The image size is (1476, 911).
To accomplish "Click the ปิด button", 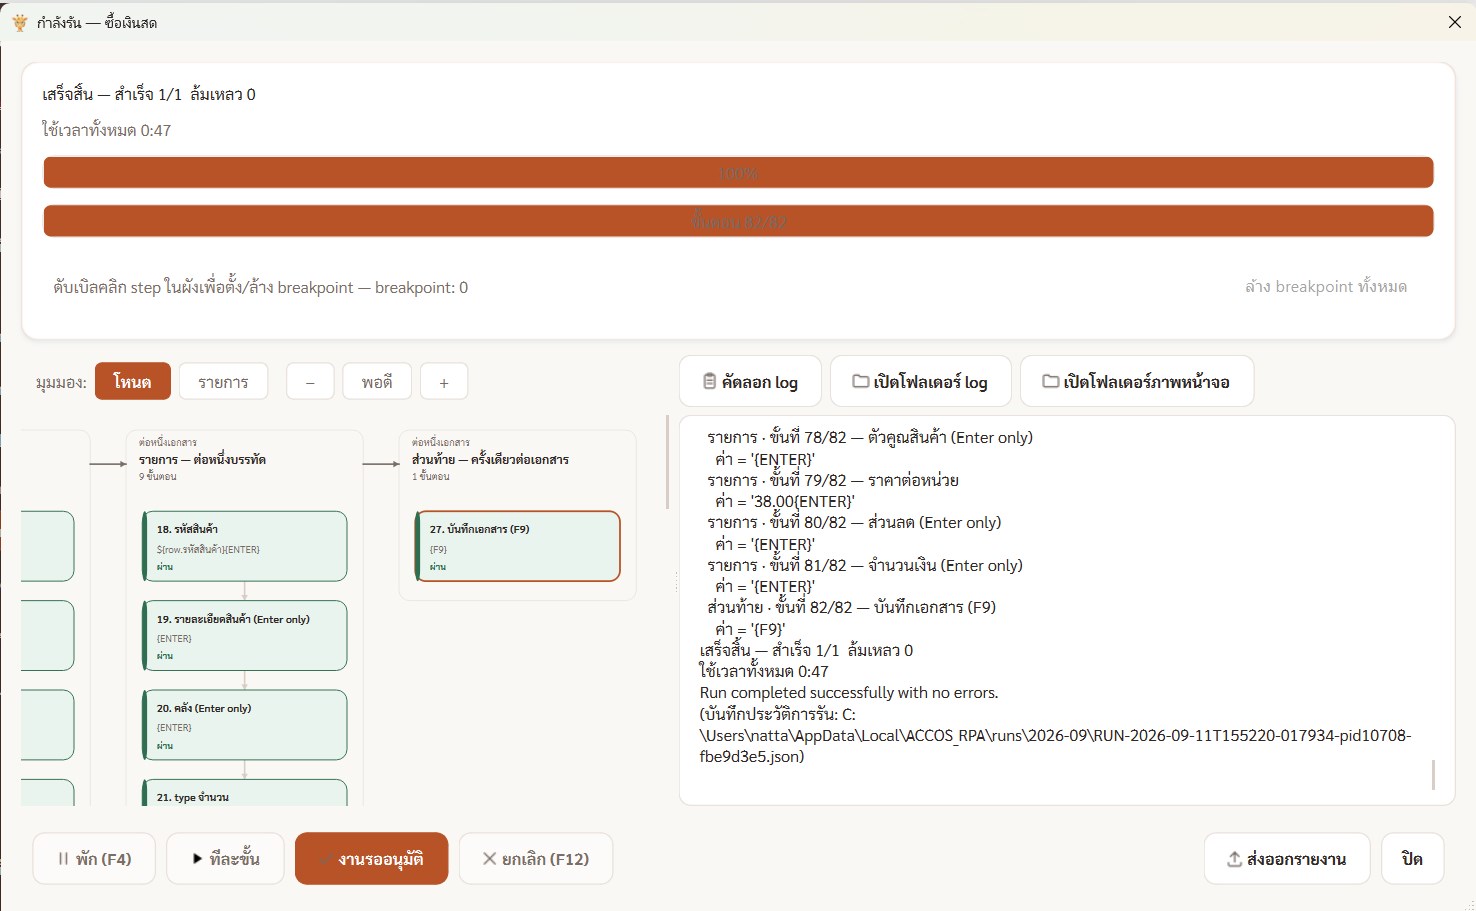I will (x=1412, y=858).
